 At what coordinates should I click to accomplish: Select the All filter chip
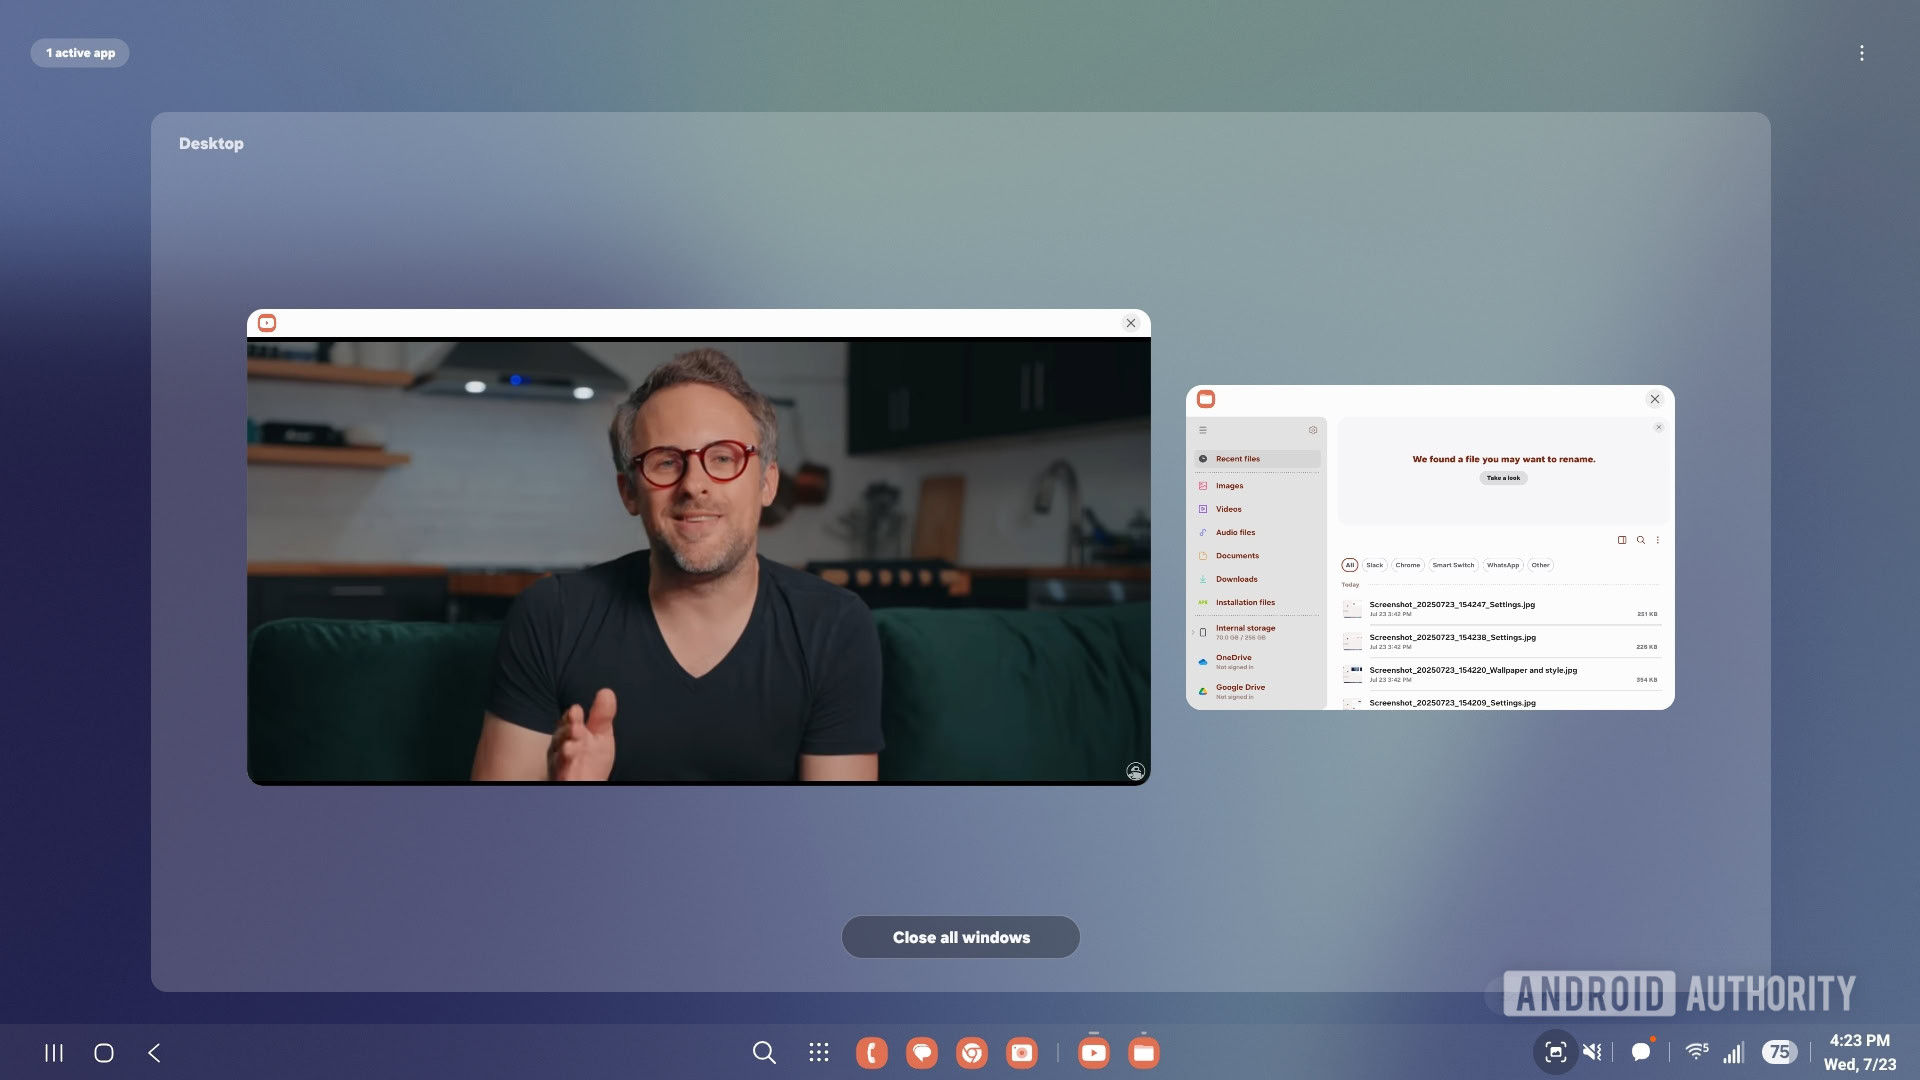pyautogui.click(x=1349, y=565)
